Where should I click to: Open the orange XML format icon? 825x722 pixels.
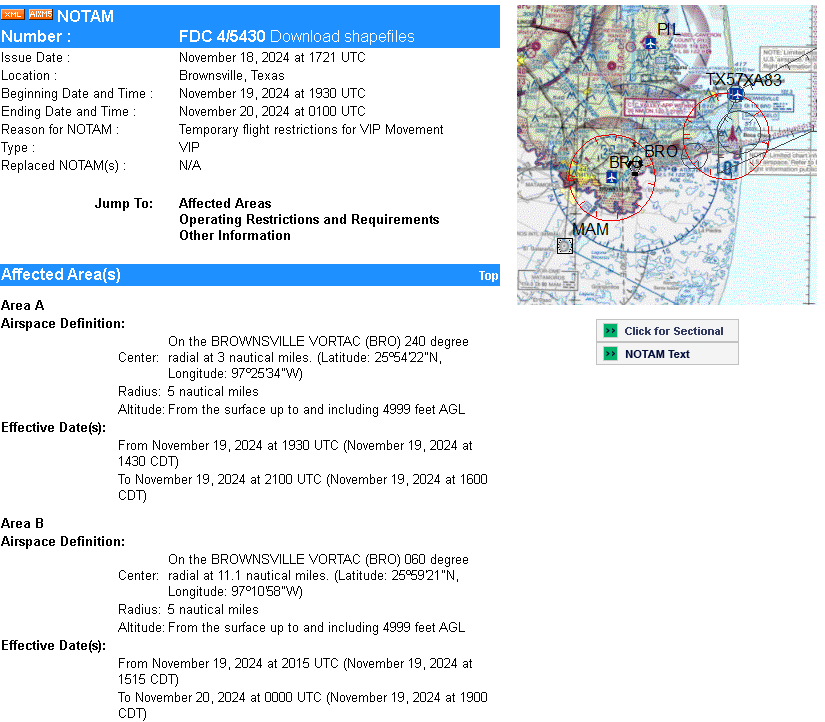pos(13,14)
